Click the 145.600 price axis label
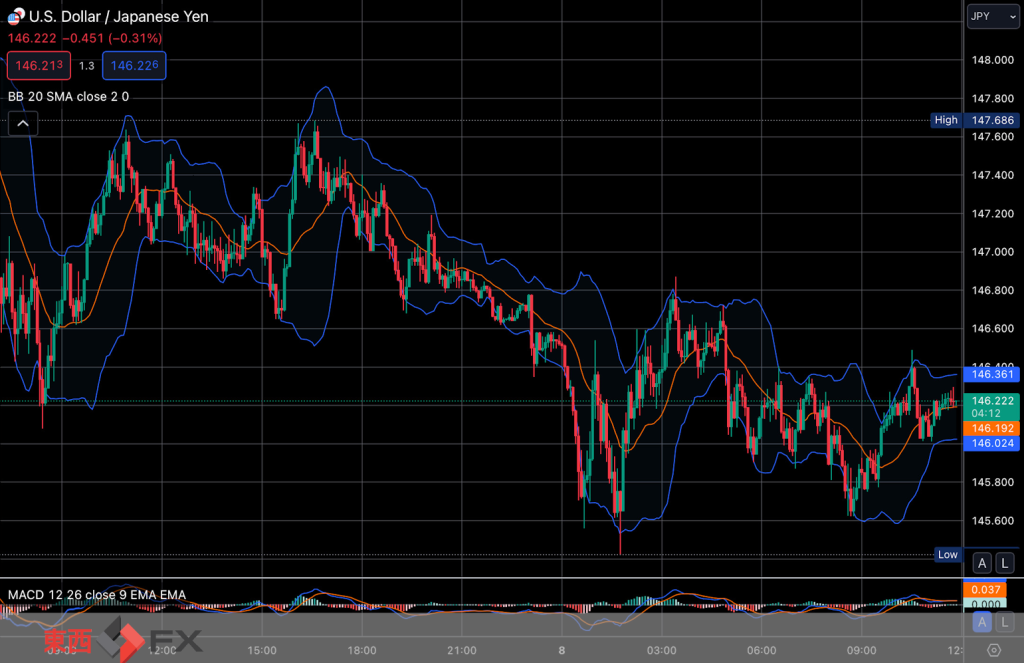Viewport: 1024px width, 663px height. (993, 521)
